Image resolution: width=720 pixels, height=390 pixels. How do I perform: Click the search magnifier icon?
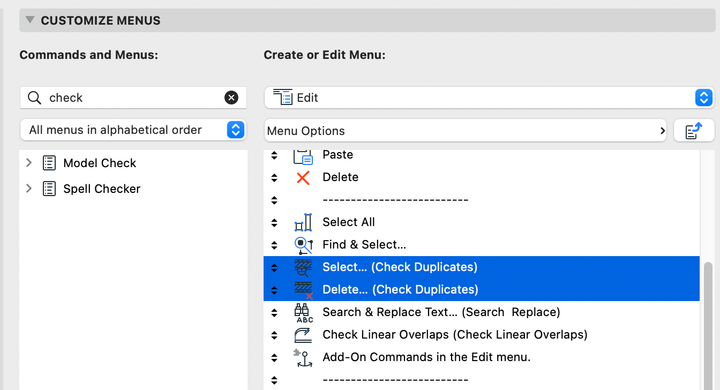34,97
